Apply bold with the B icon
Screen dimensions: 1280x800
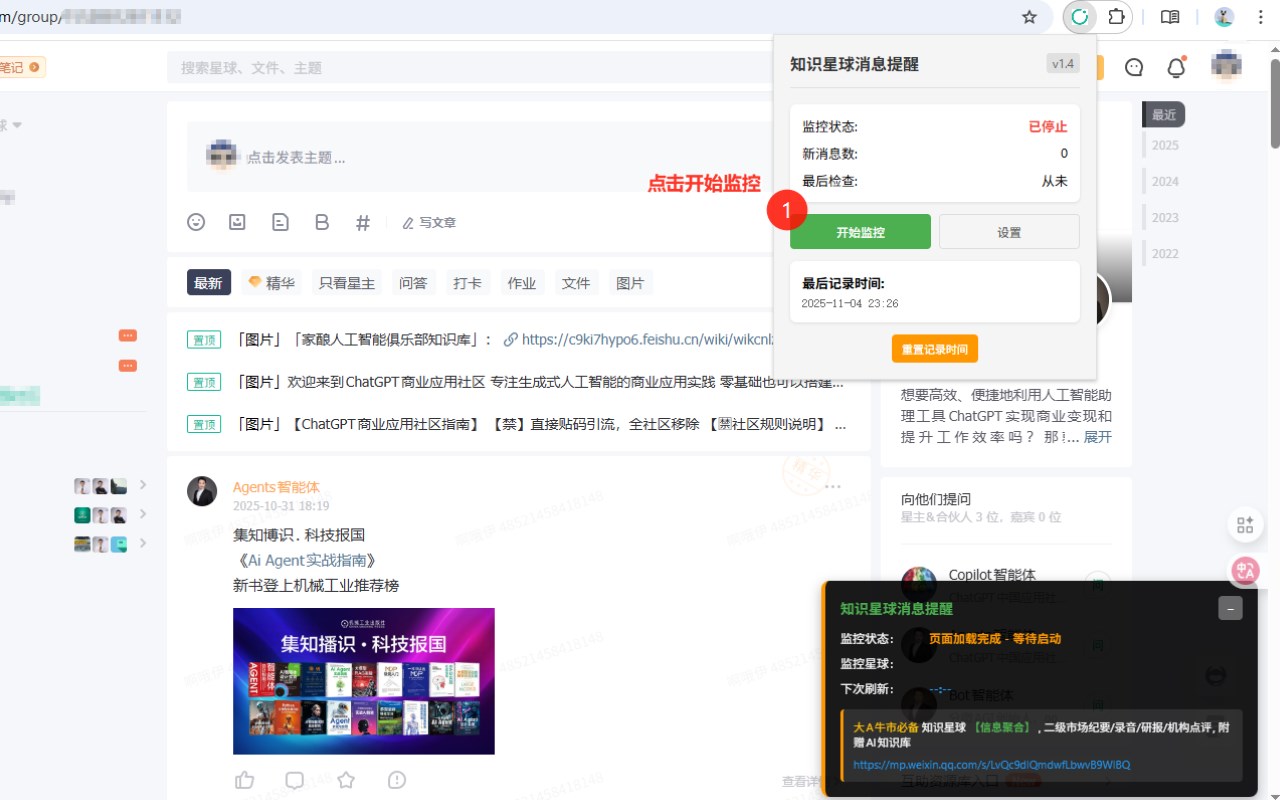[x=322, y=222]
